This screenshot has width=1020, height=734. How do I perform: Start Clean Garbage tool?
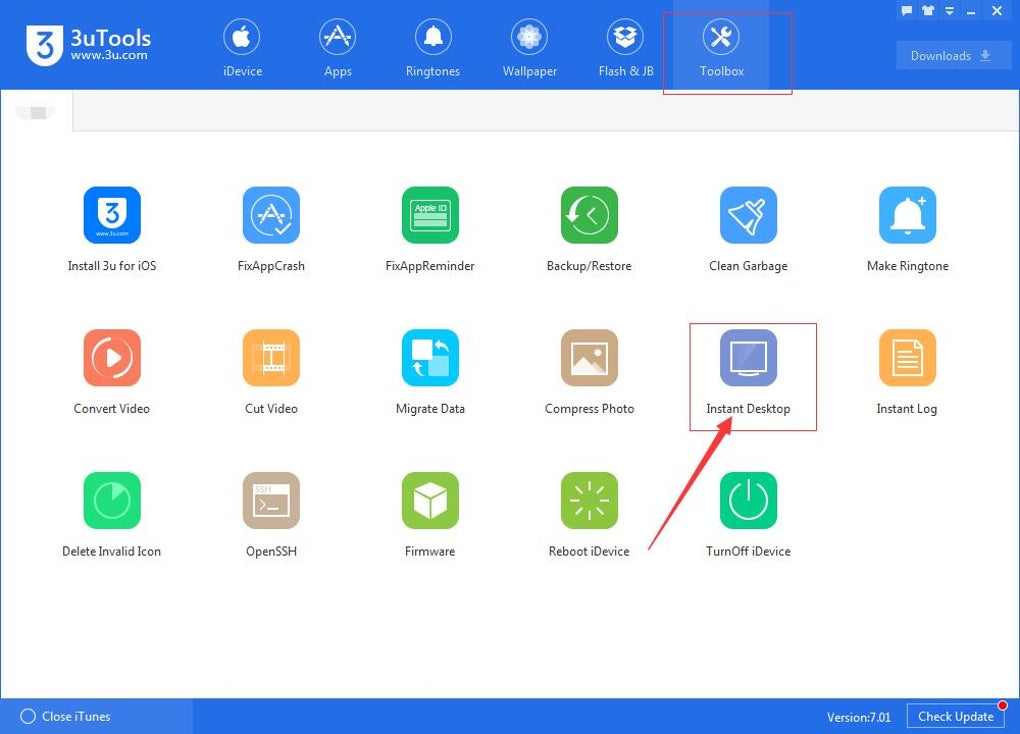[748, 215]
